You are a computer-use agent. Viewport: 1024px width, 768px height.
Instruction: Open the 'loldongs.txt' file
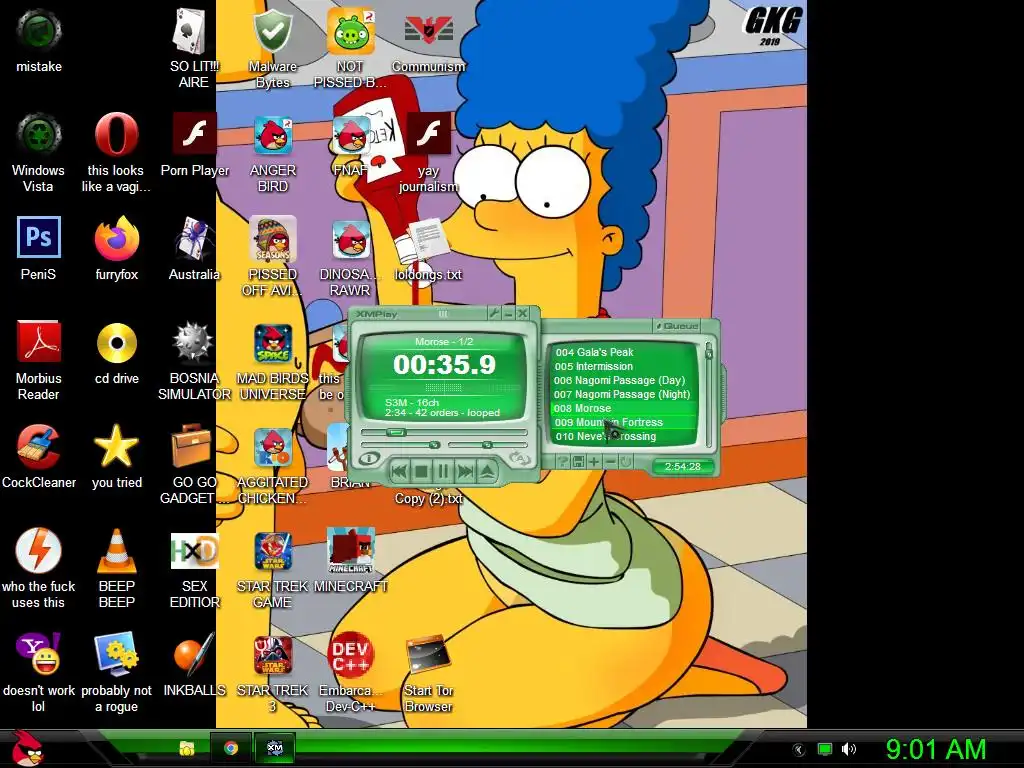tap(428, 251)
